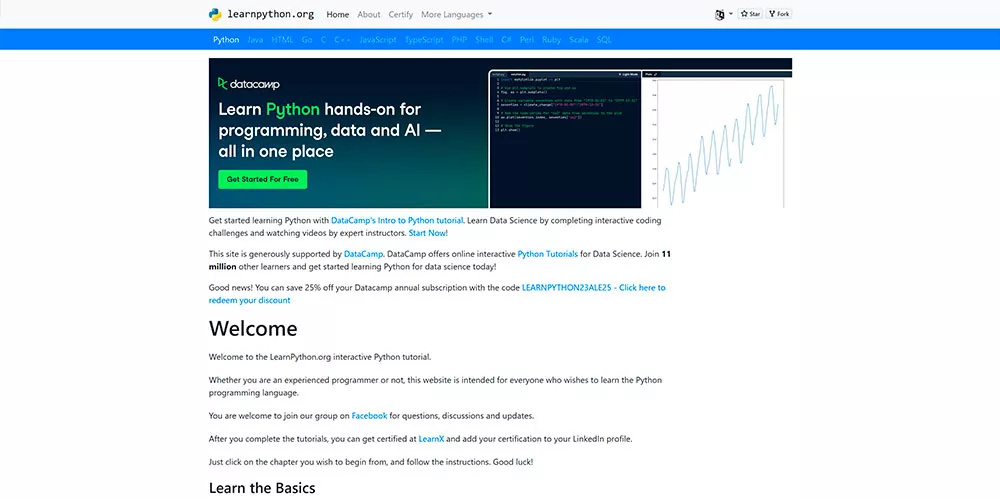Switch to the SQL tutorial tab
The height and width of the screenshot is (499, 1000).
click(604, 40)
